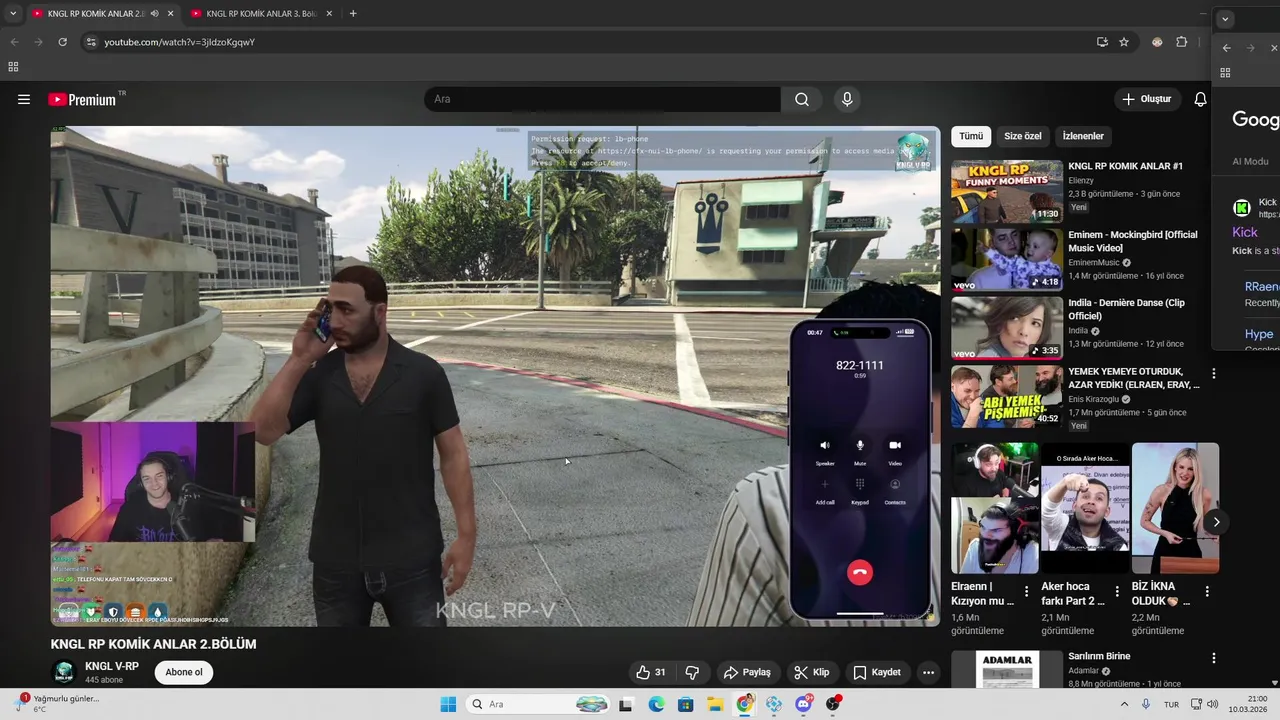Open options for Aker hoca Shorts item
Screen dimensions: 1280x720
click(1117, 591)
